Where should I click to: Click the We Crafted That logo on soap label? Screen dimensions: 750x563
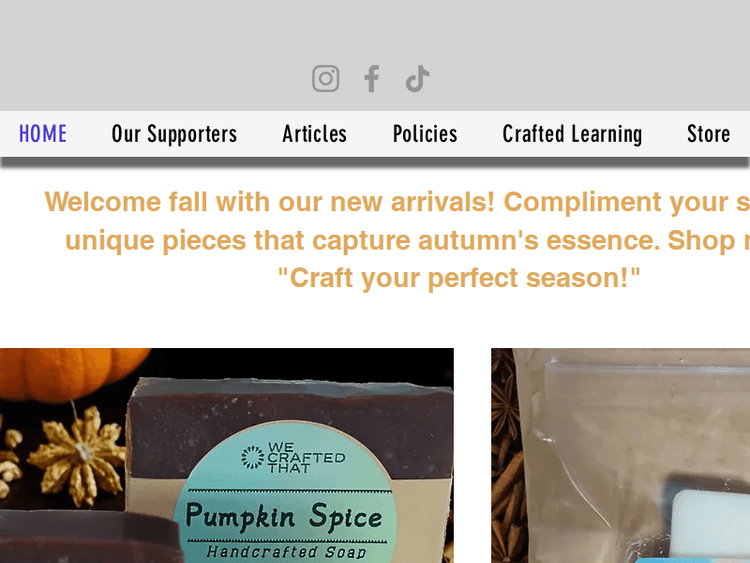293,458
